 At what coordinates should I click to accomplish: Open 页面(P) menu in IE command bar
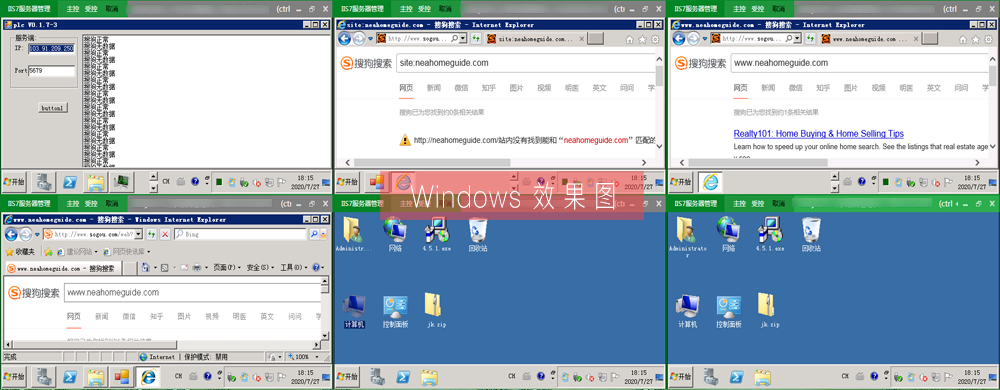[x=226, y=268]
